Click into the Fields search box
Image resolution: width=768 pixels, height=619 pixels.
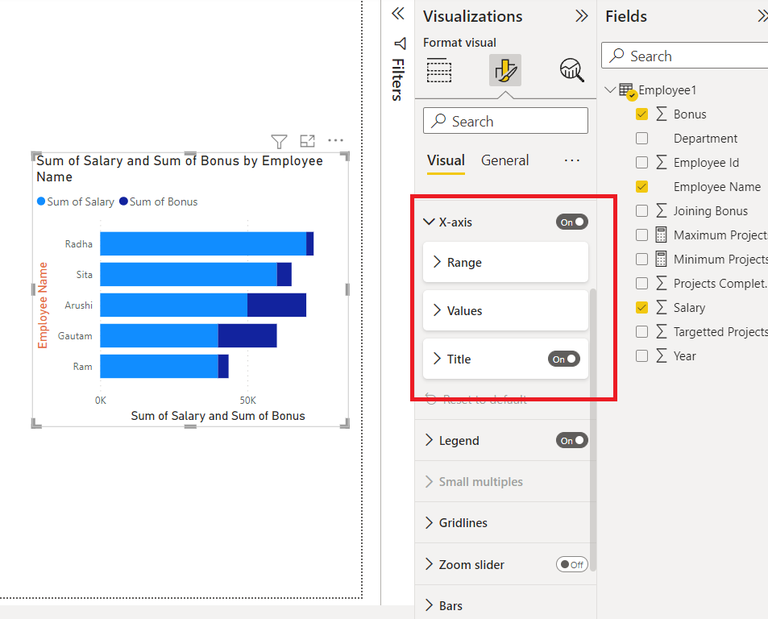click(x=685, y=55)
